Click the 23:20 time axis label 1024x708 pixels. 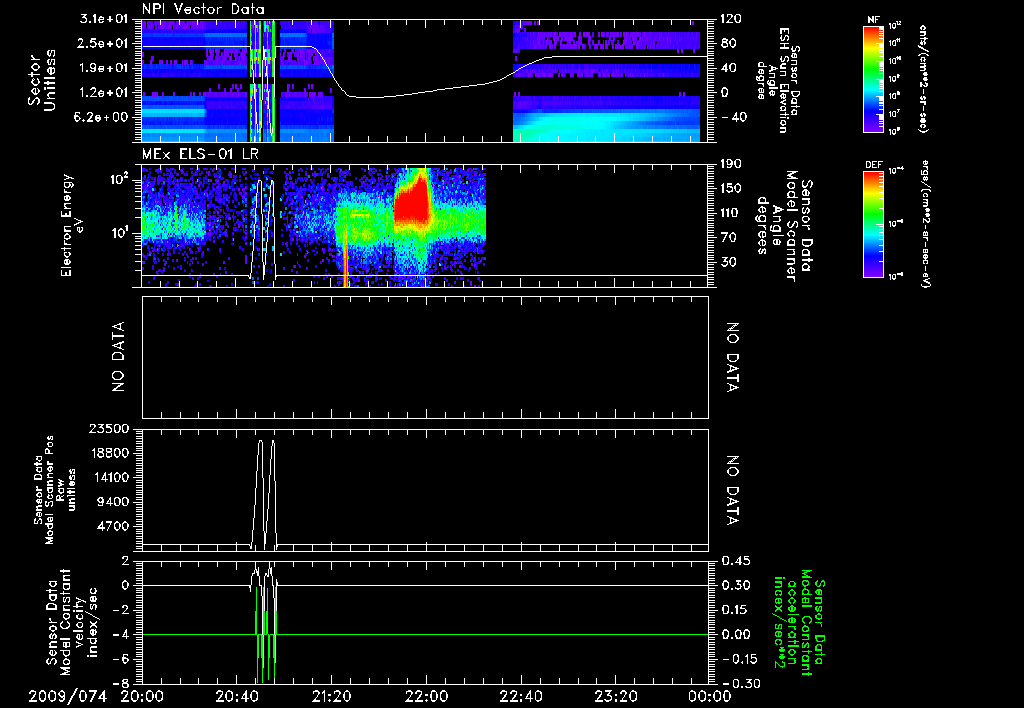click(x=616, y=697)
